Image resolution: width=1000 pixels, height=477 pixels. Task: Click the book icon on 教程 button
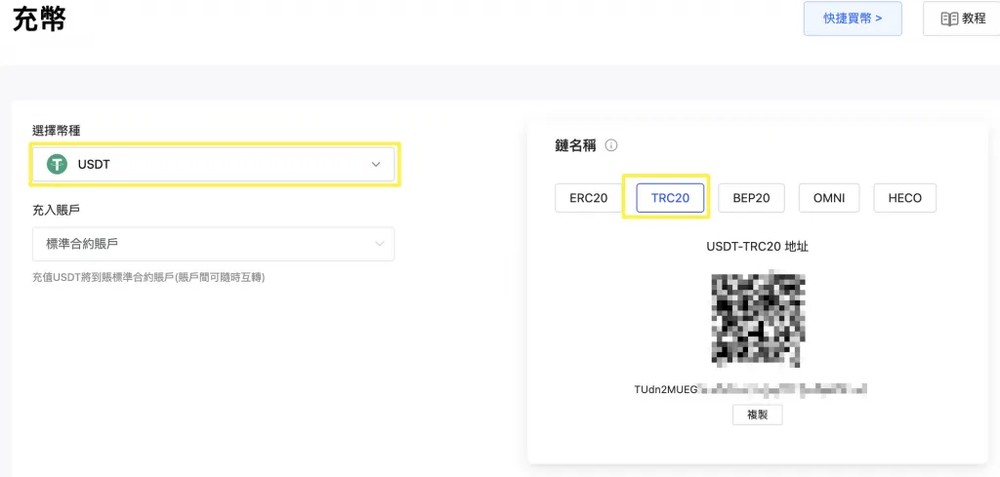[949, 18]
